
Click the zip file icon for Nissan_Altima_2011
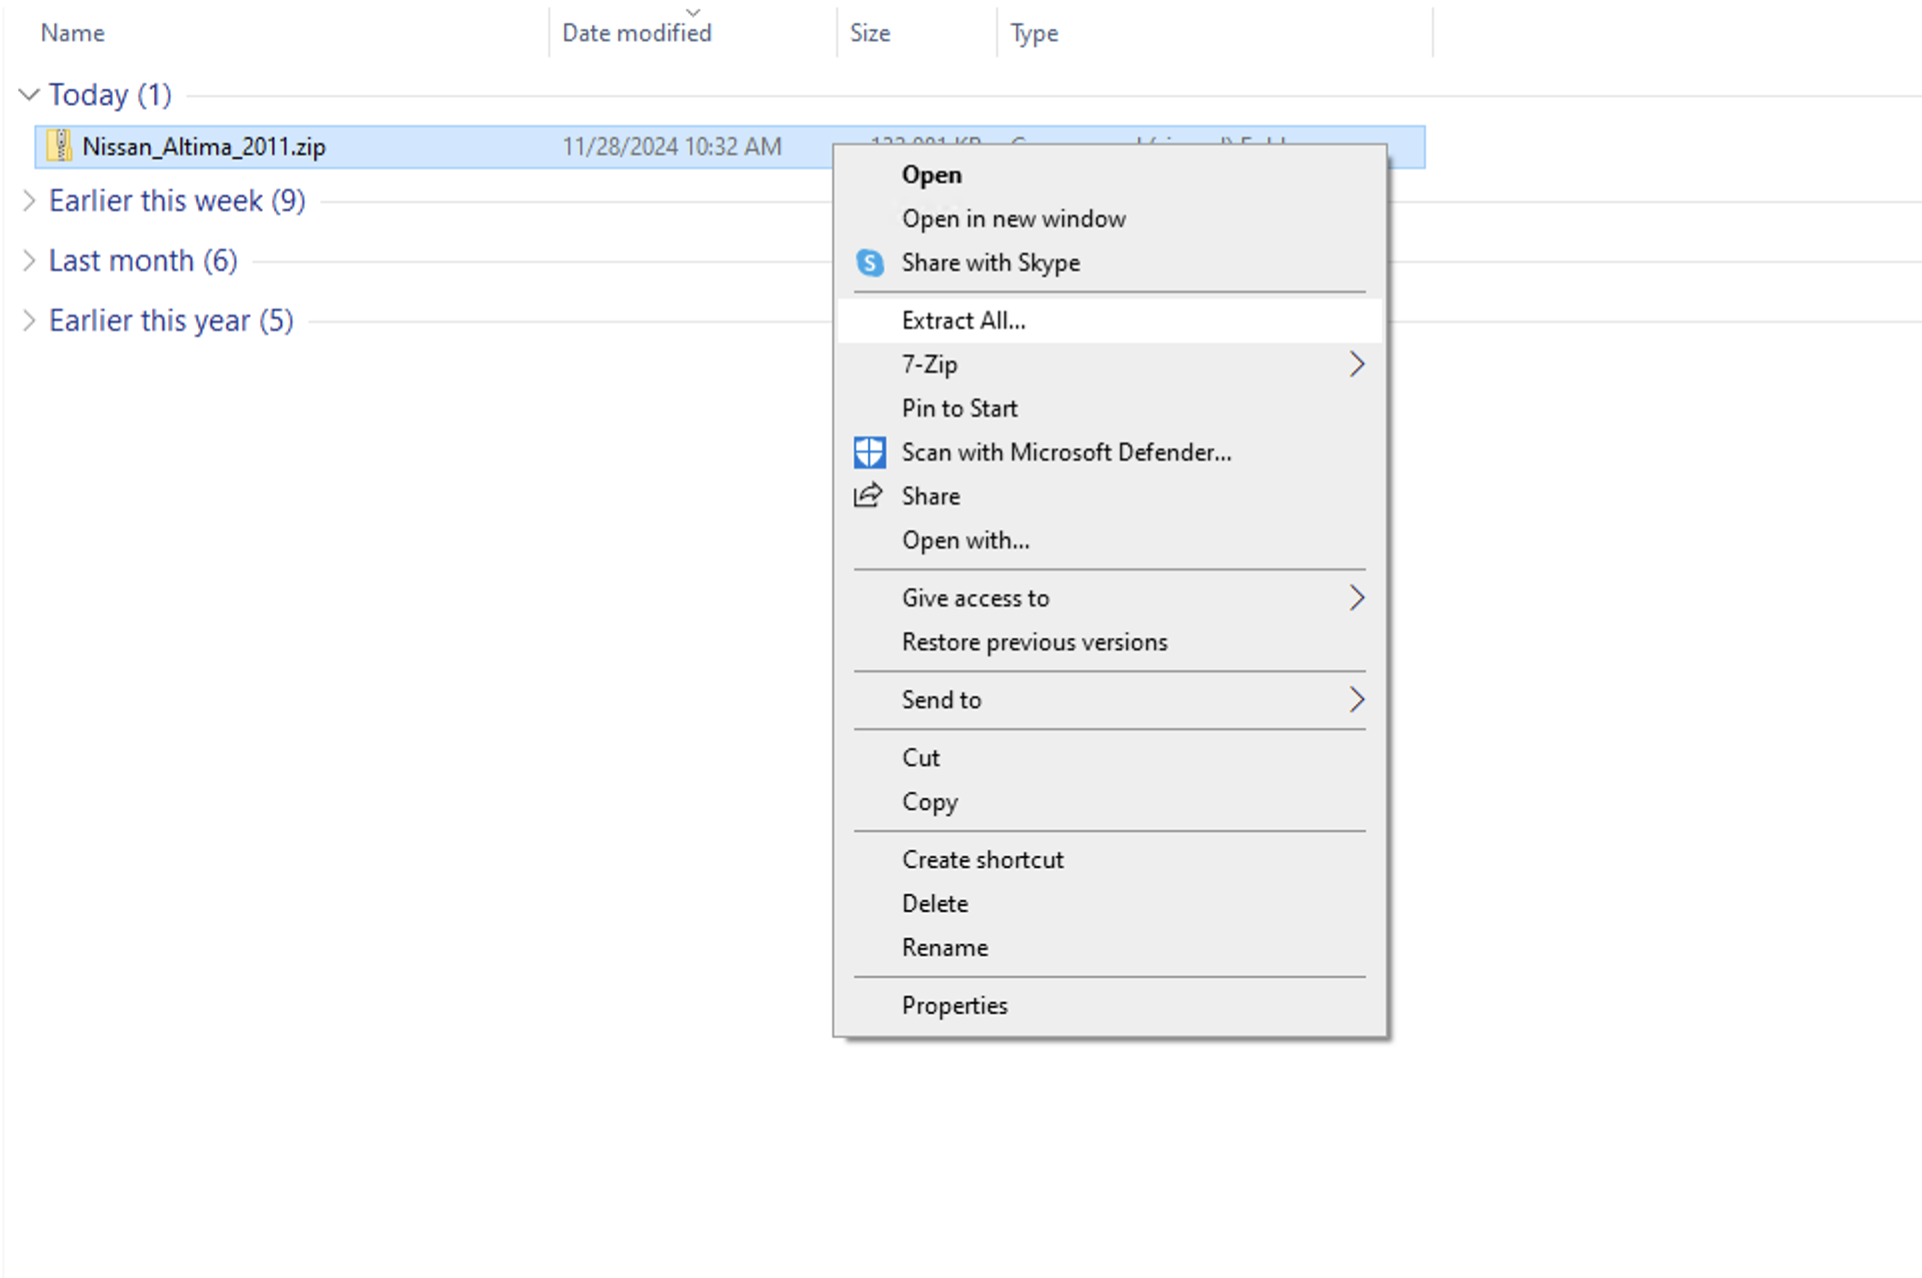[x=60, y=146]
